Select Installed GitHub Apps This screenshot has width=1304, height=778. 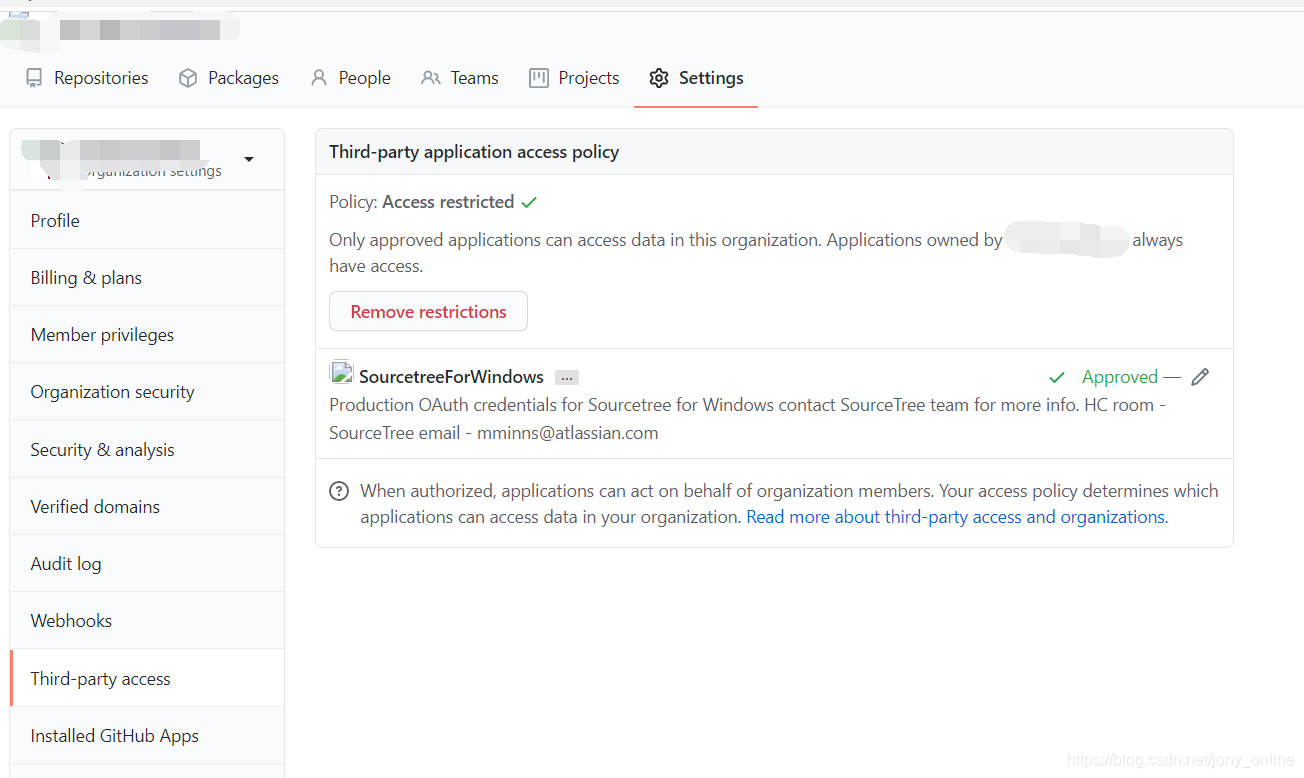(114, 735)
